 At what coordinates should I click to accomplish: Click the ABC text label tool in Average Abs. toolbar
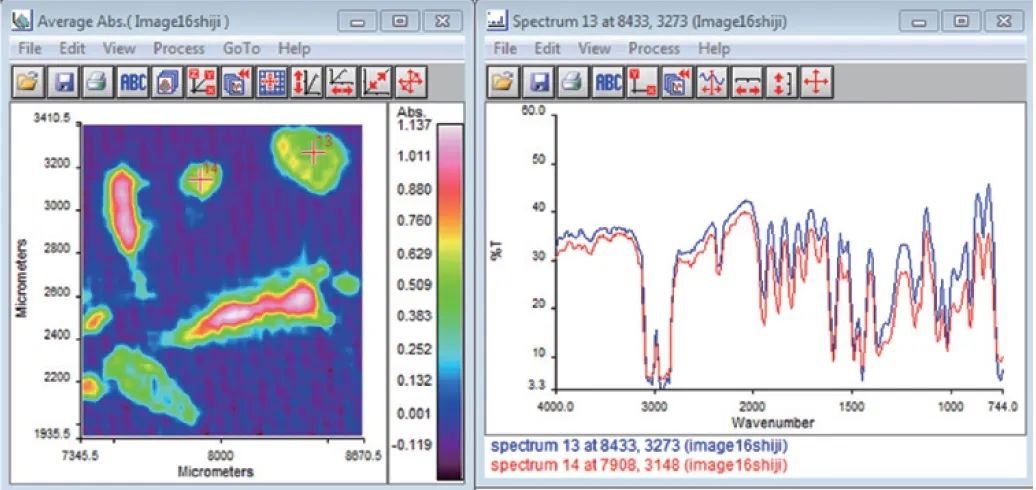132,82
